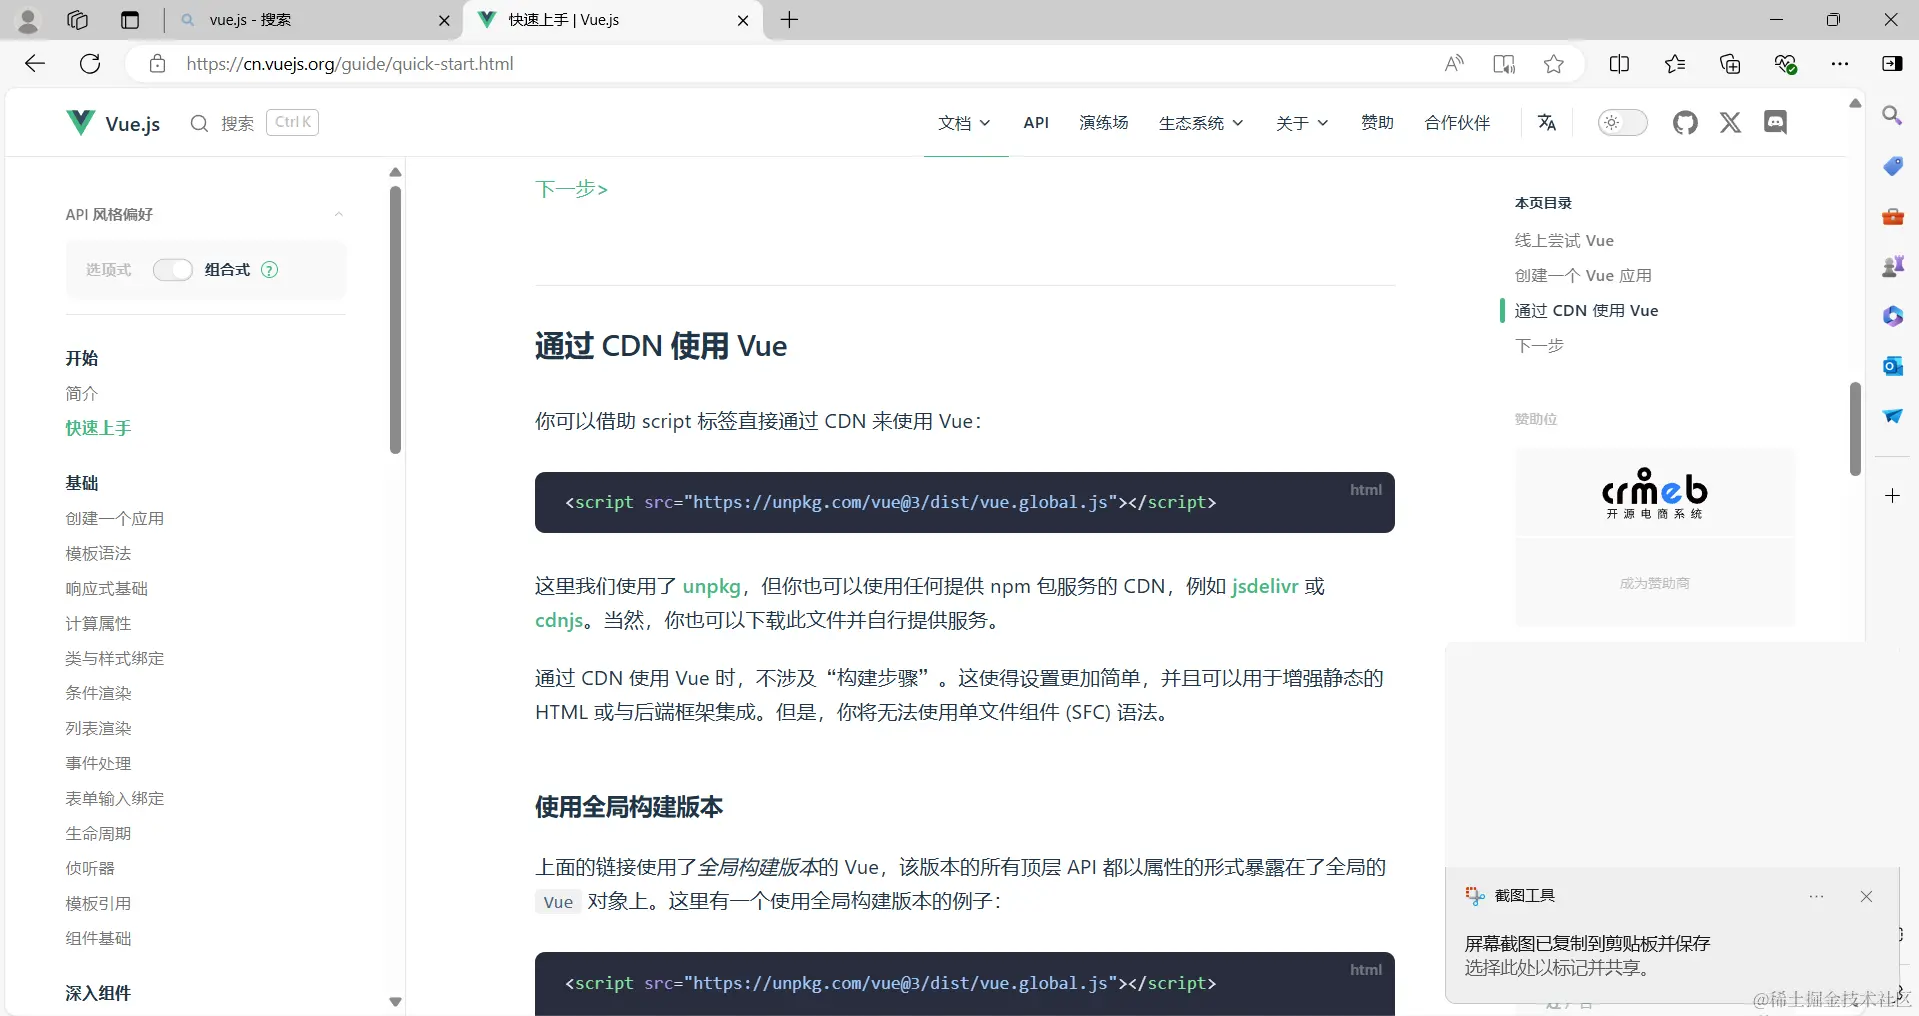Click the 成为赞助商 sponsor link

(x=1655, y=583)
